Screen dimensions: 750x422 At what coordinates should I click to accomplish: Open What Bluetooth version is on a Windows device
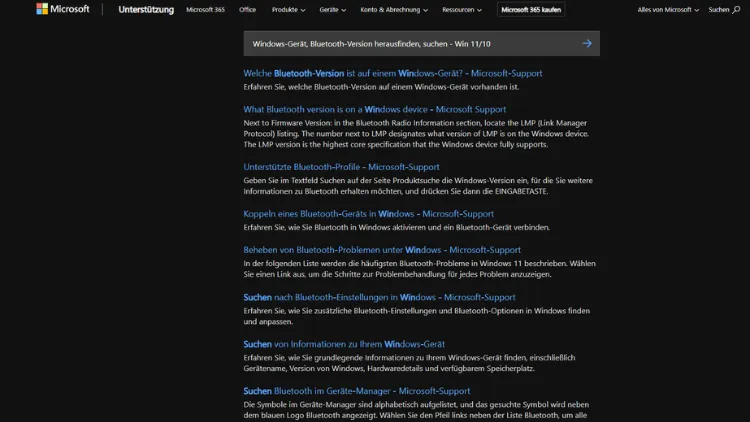pos(375,109)
